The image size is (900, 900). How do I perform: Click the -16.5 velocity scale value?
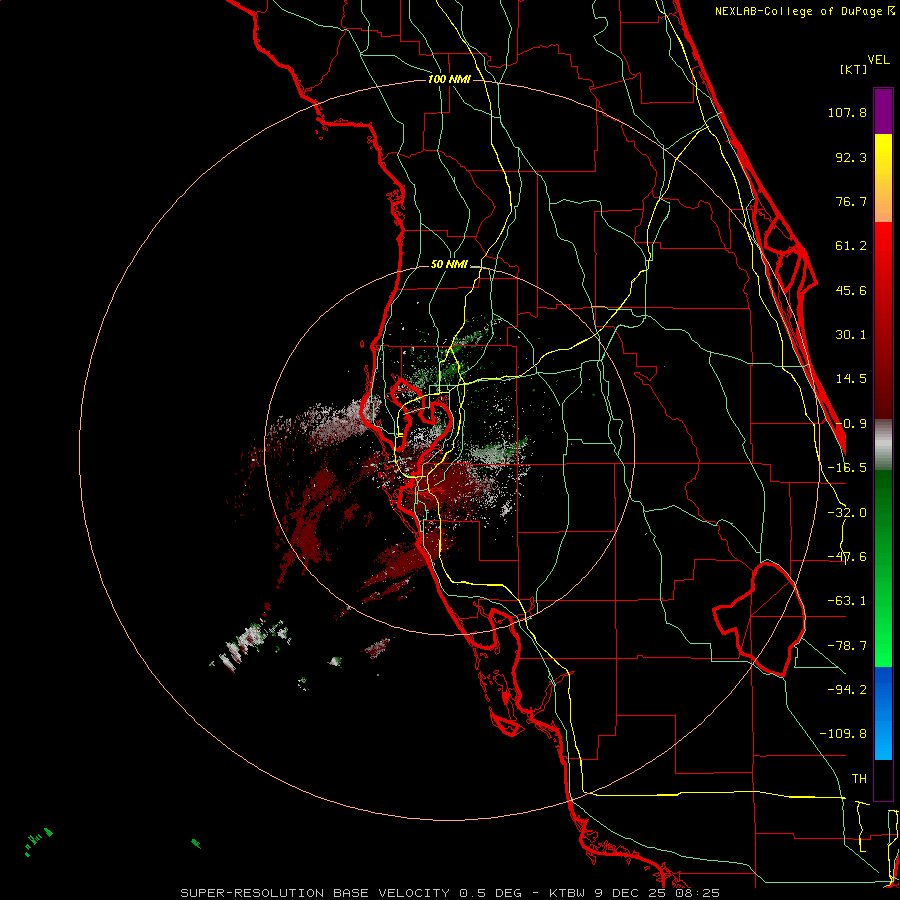847,468
